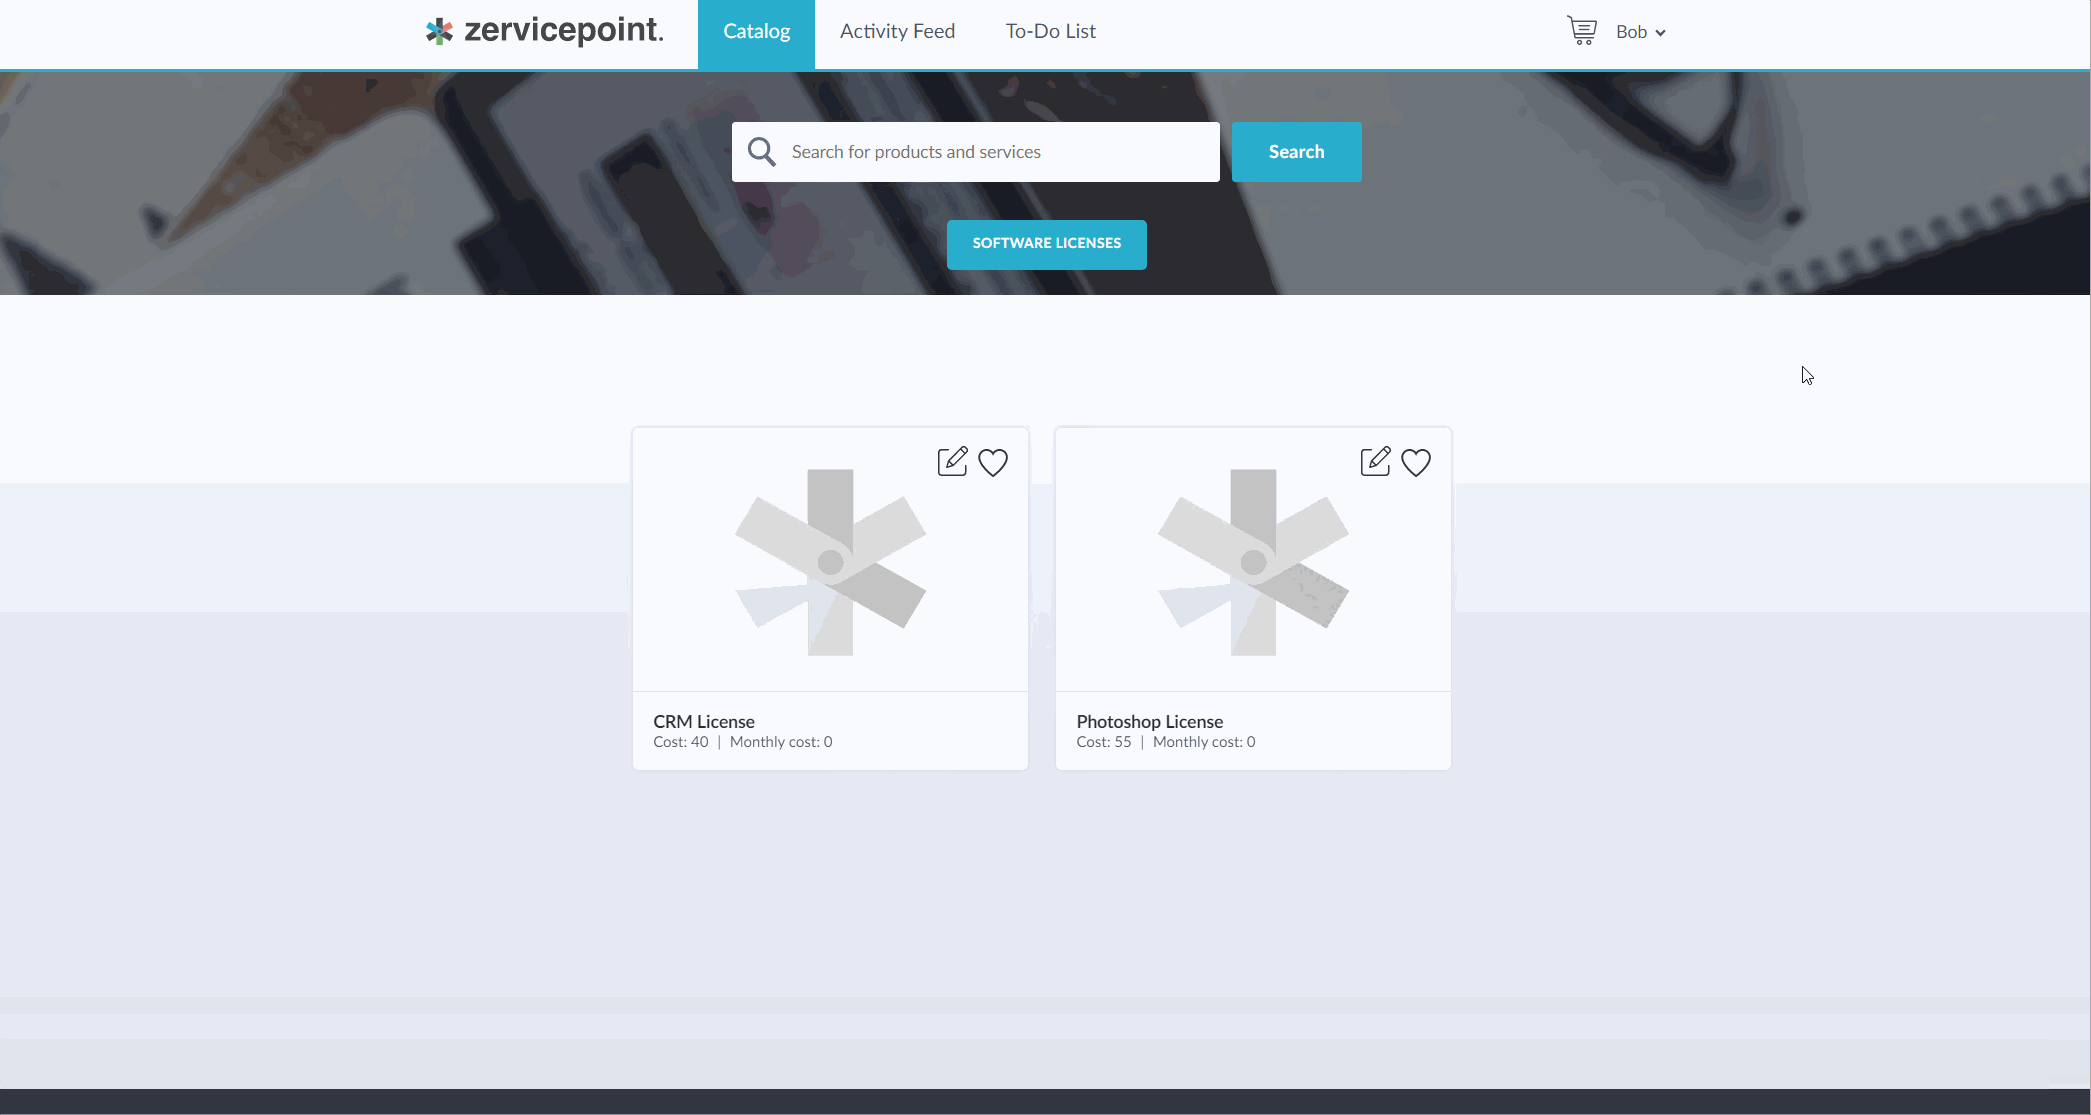
Task: Click the Photoshop License title
Action: pos(1149,721)
